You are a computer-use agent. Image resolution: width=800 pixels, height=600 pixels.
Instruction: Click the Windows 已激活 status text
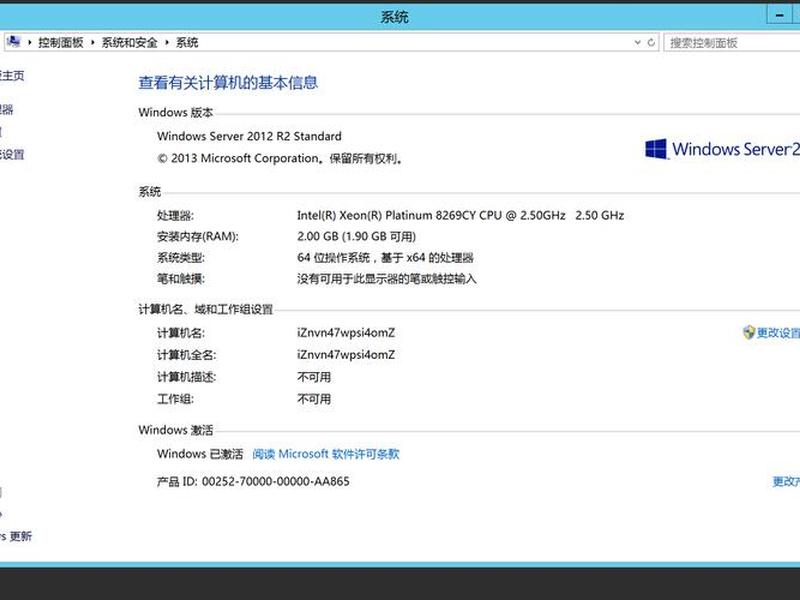tap(200, 454)
